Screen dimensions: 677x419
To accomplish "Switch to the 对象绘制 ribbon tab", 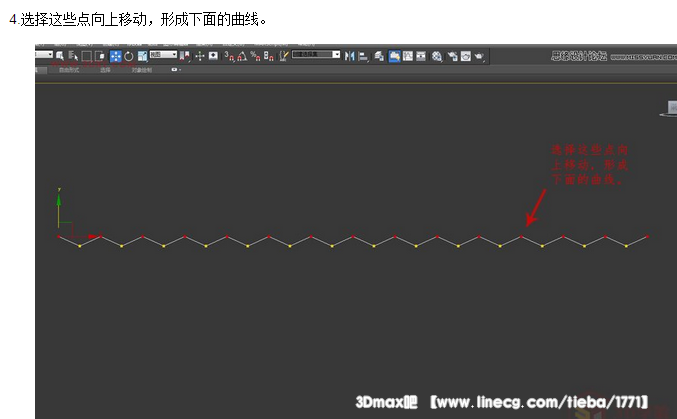I will click(142, 70).
